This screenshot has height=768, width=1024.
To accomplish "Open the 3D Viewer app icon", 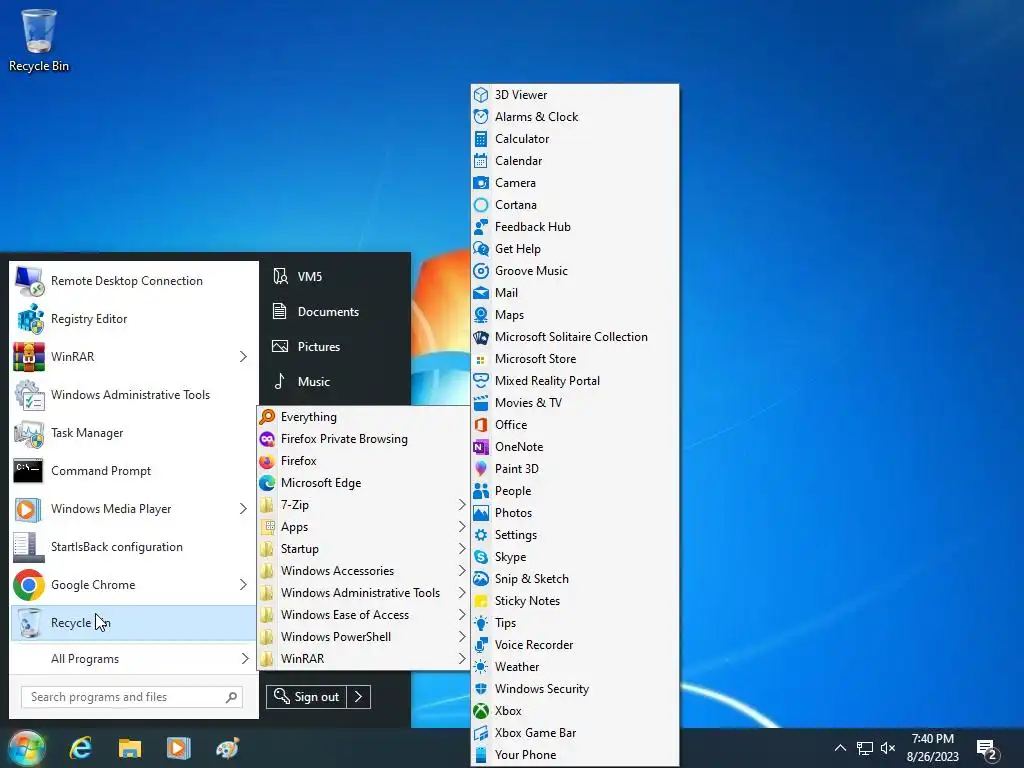I will 481,95.
